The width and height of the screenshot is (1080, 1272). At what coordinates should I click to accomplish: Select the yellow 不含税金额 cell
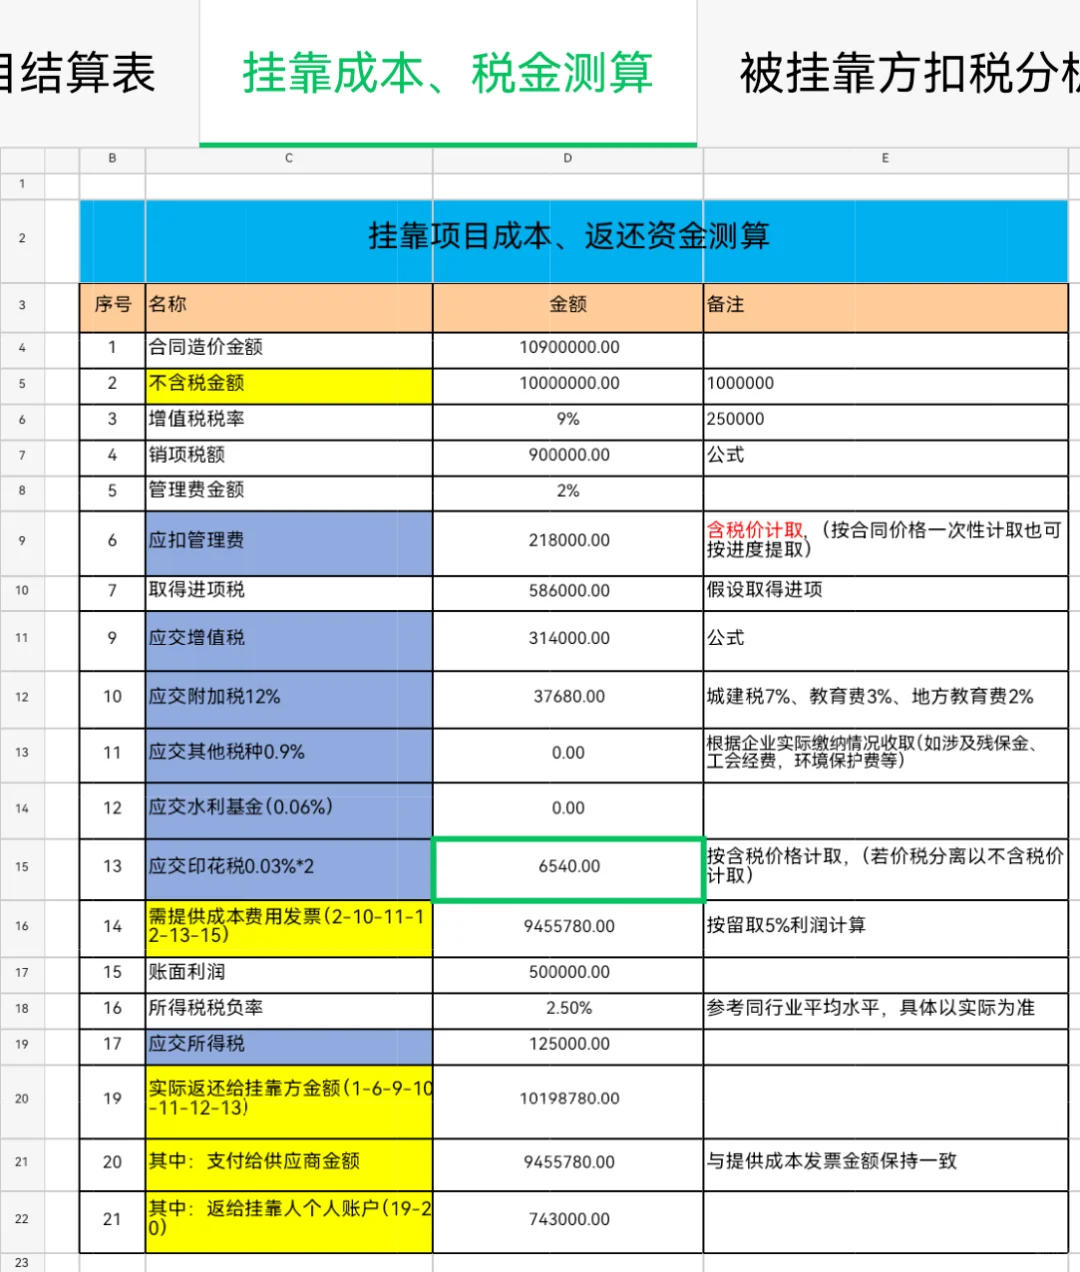point(289,384)
